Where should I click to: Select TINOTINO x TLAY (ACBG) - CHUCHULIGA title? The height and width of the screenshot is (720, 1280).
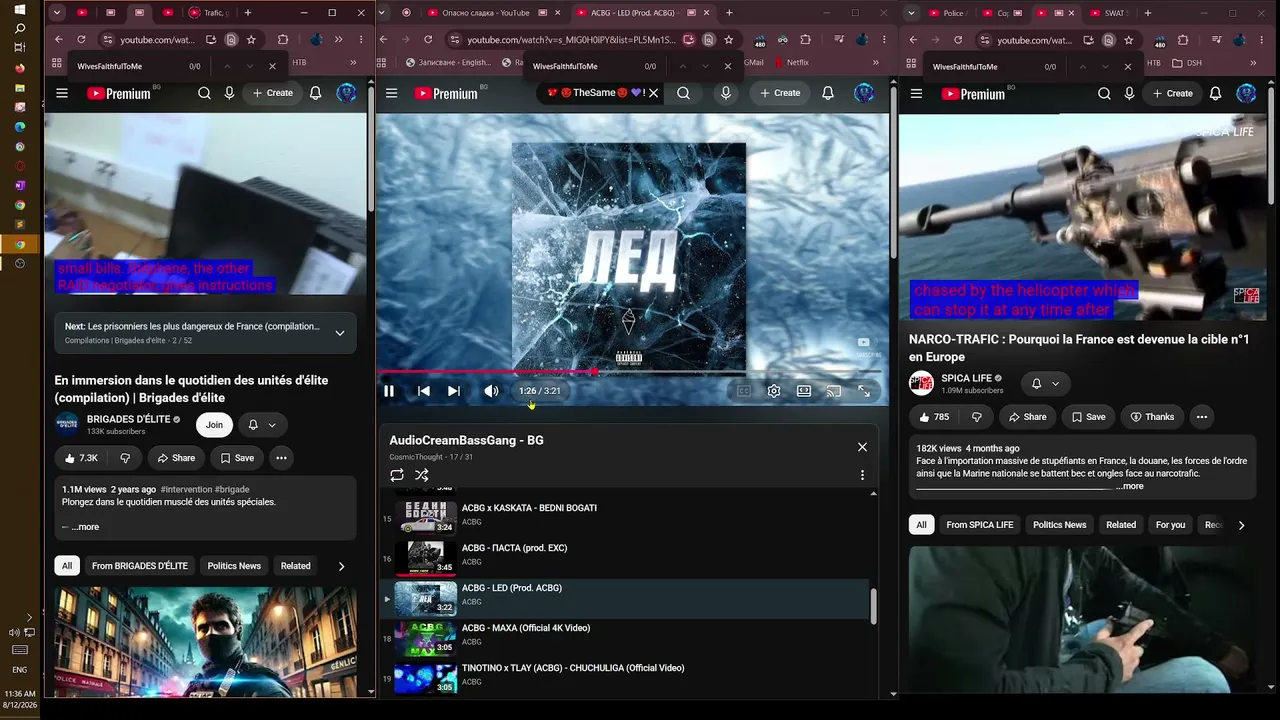(x=573, y=668)
